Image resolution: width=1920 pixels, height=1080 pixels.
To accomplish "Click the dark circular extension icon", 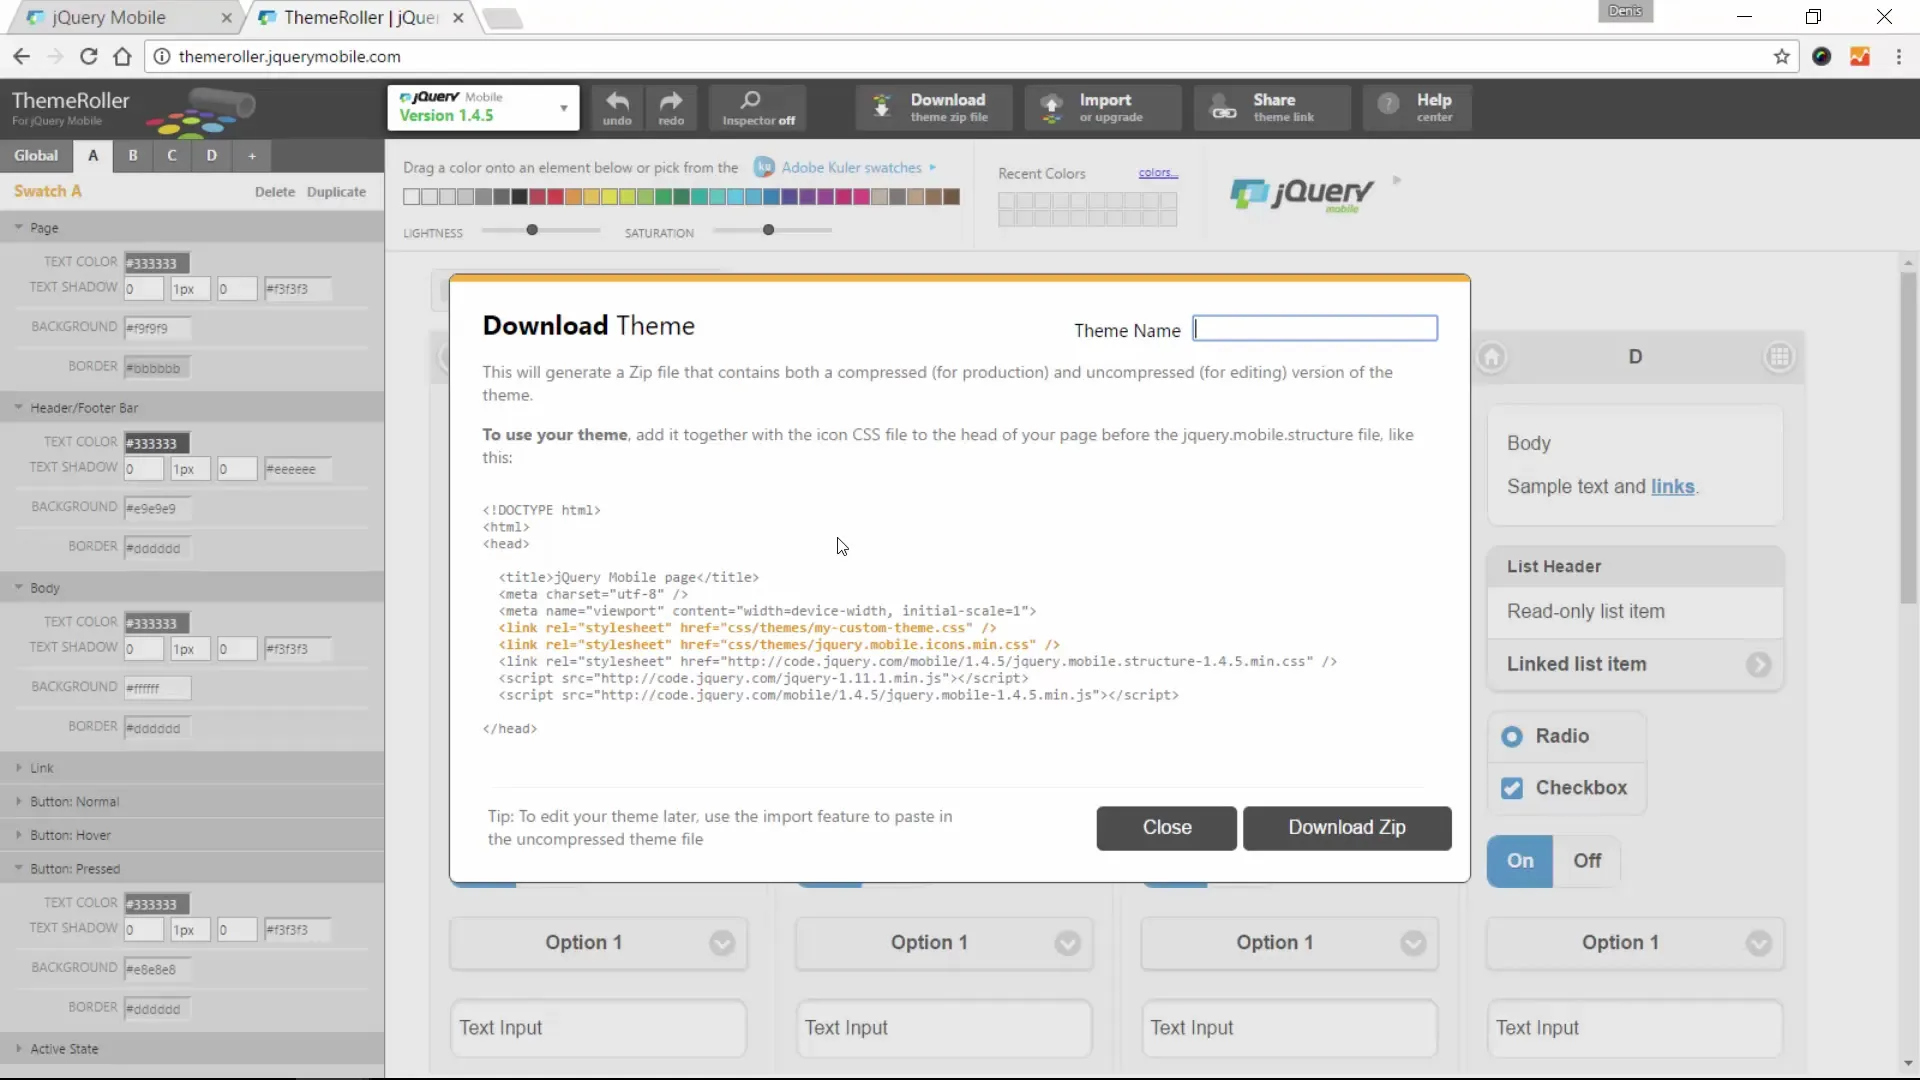I will click(x=1821, y=56).
